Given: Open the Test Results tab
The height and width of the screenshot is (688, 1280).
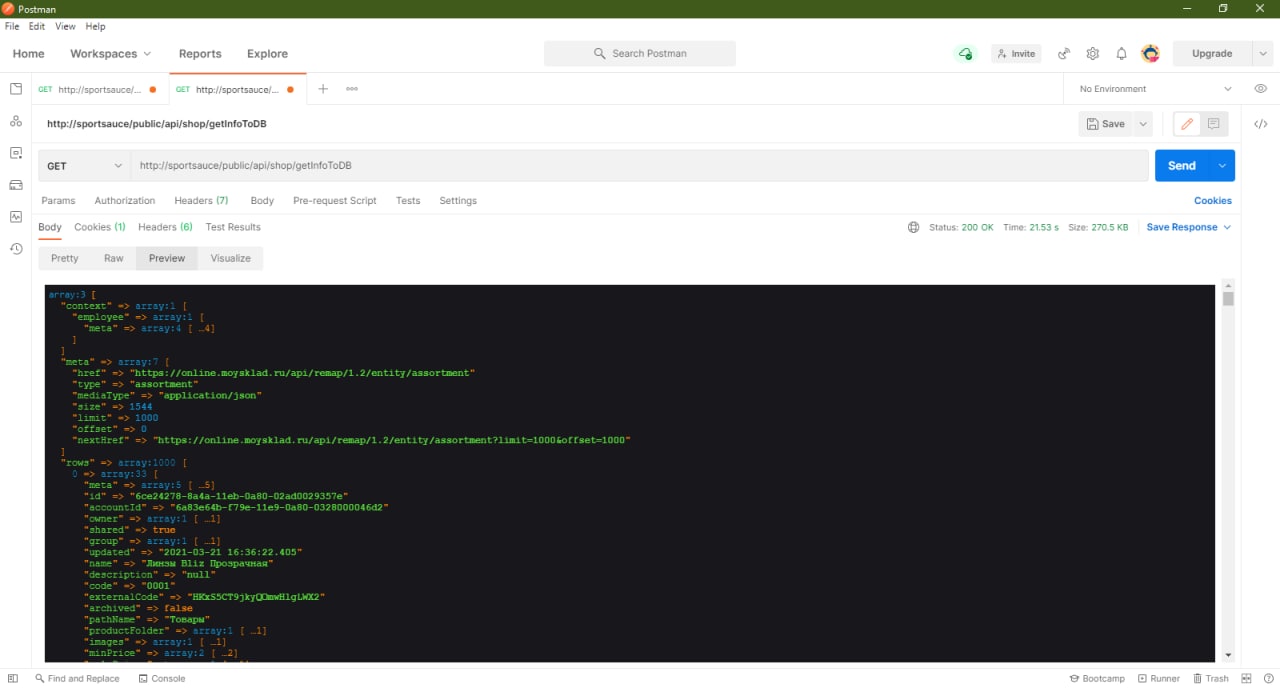Looking at the screenshot, I should [233, 228].
